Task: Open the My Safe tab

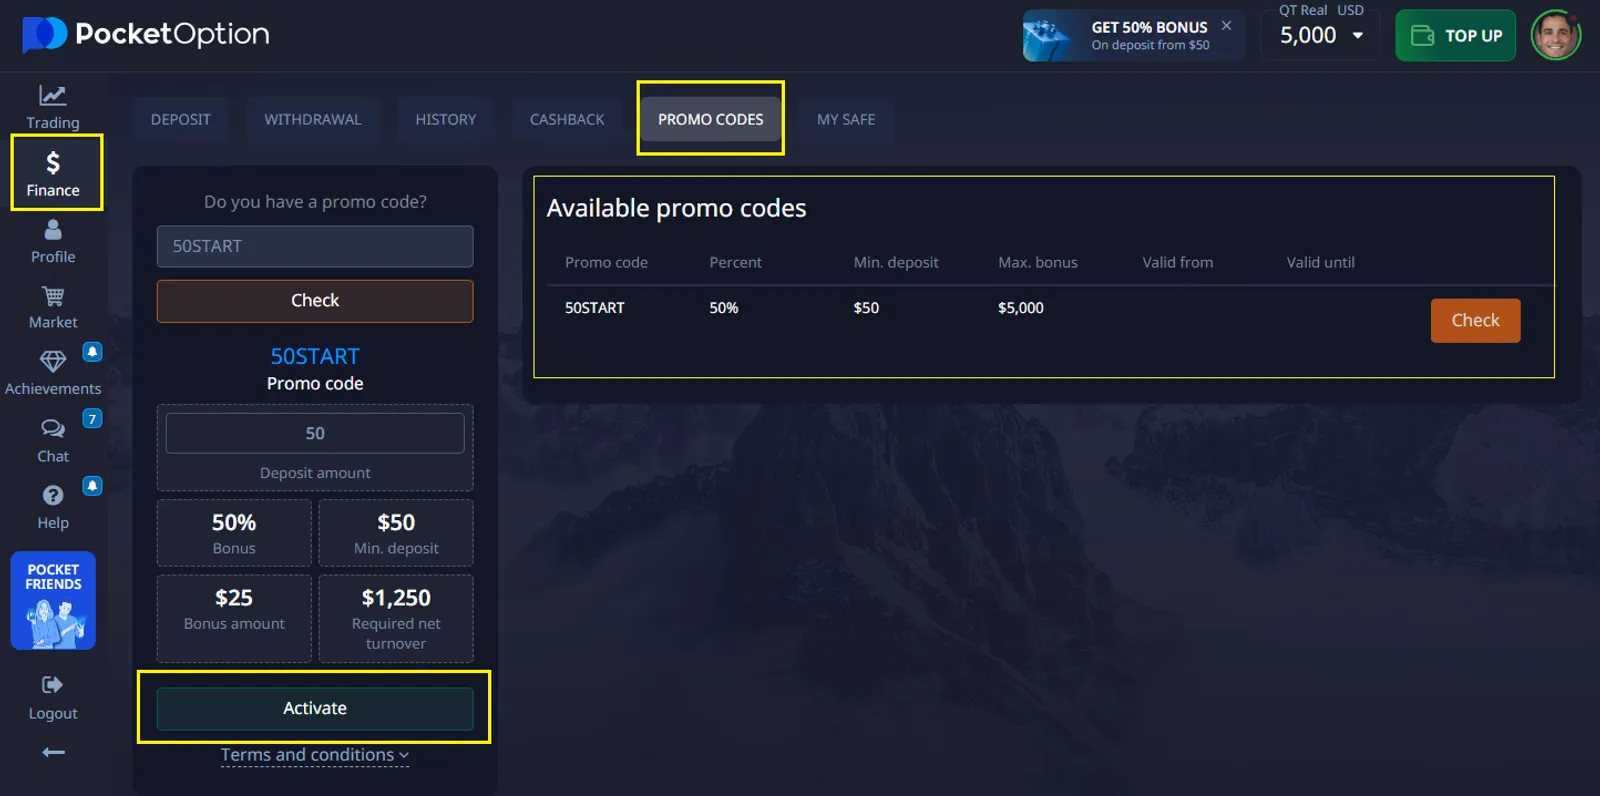Action: (845, 119)
